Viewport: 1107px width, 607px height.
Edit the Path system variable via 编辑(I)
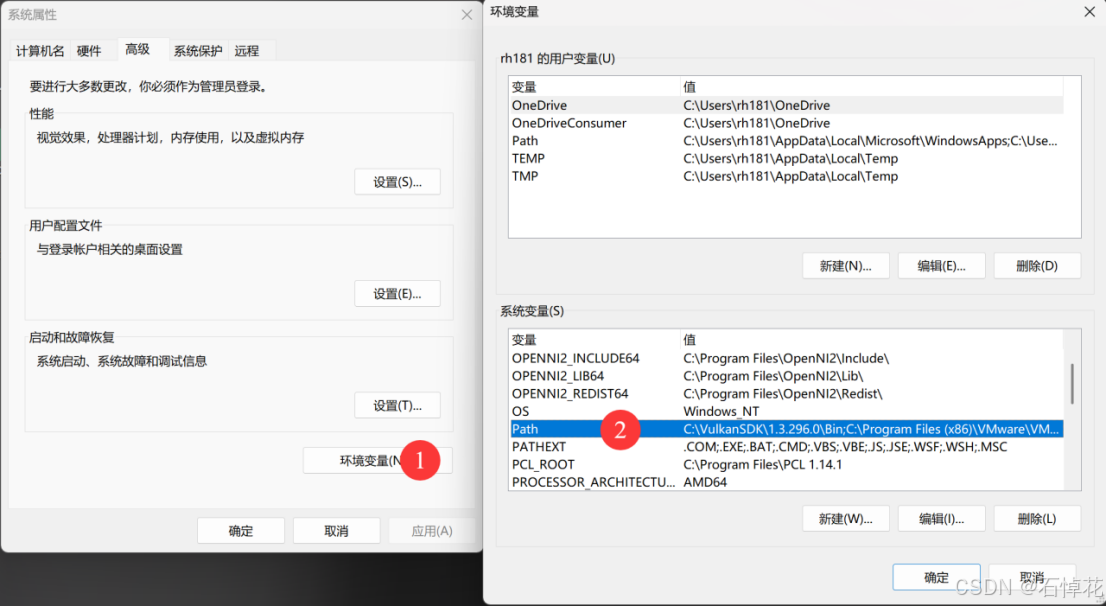(941, 518)
